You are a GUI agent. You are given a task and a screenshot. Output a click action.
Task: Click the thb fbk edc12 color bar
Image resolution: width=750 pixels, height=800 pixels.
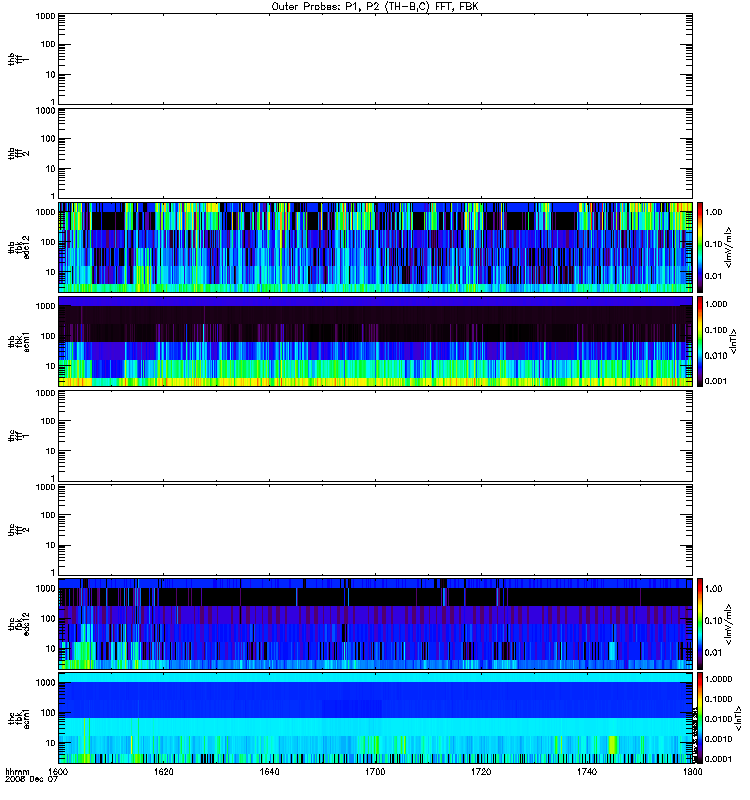(x=700, y=247)
